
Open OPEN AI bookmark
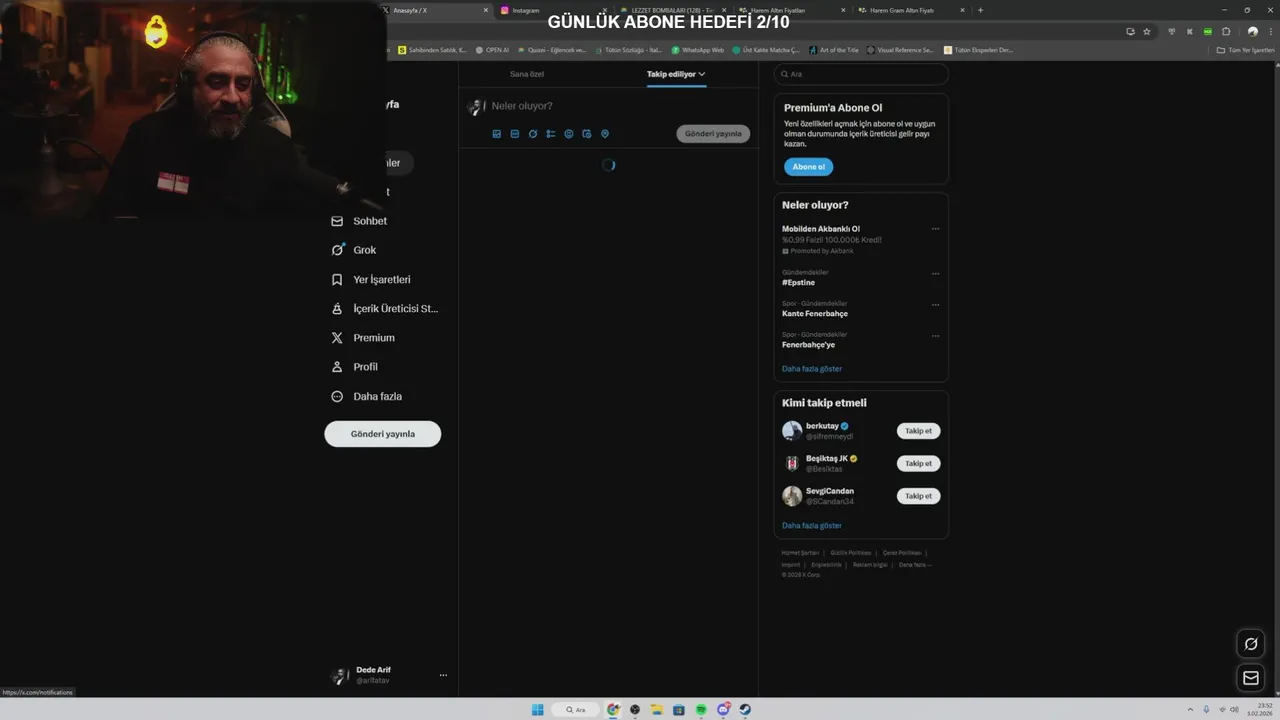pyautogui.click(x=492, y=50)
